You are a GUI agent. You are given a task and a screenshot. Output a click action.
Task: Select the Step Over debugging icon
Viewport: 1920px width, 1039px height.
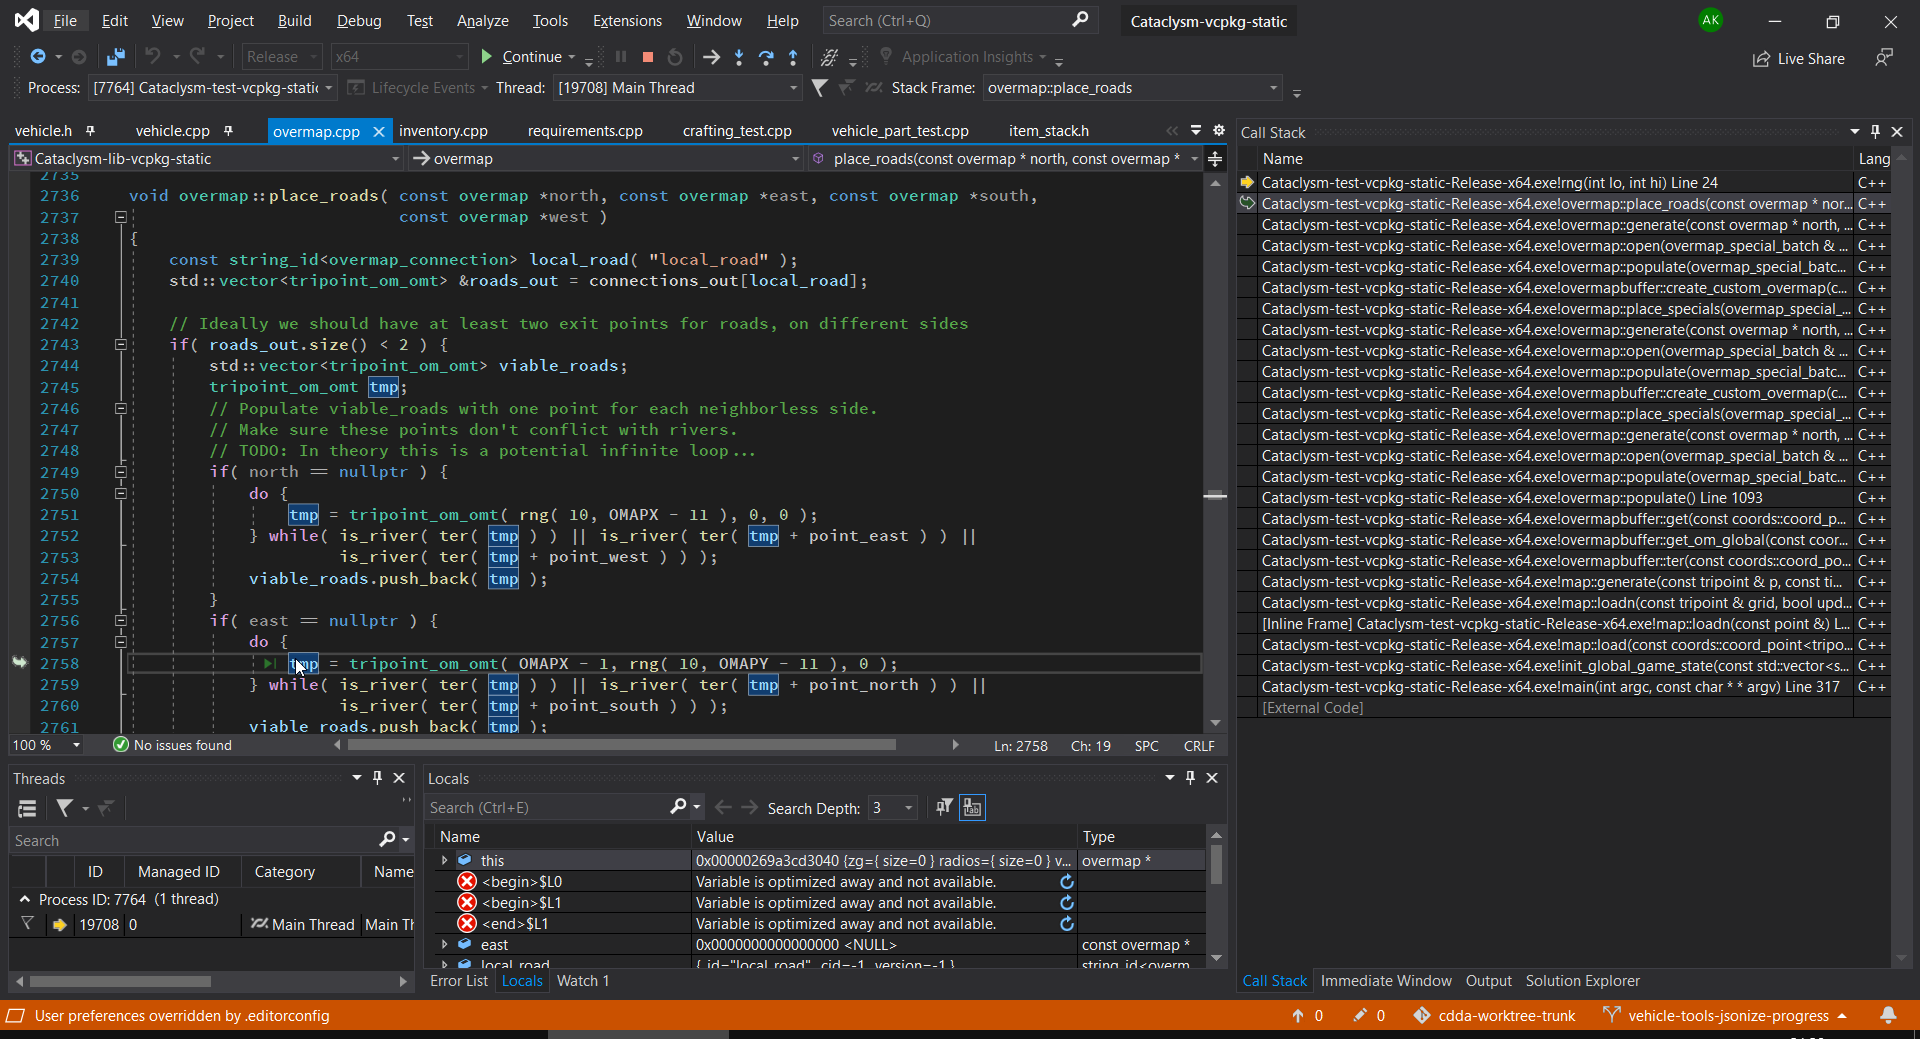point(766,57)
